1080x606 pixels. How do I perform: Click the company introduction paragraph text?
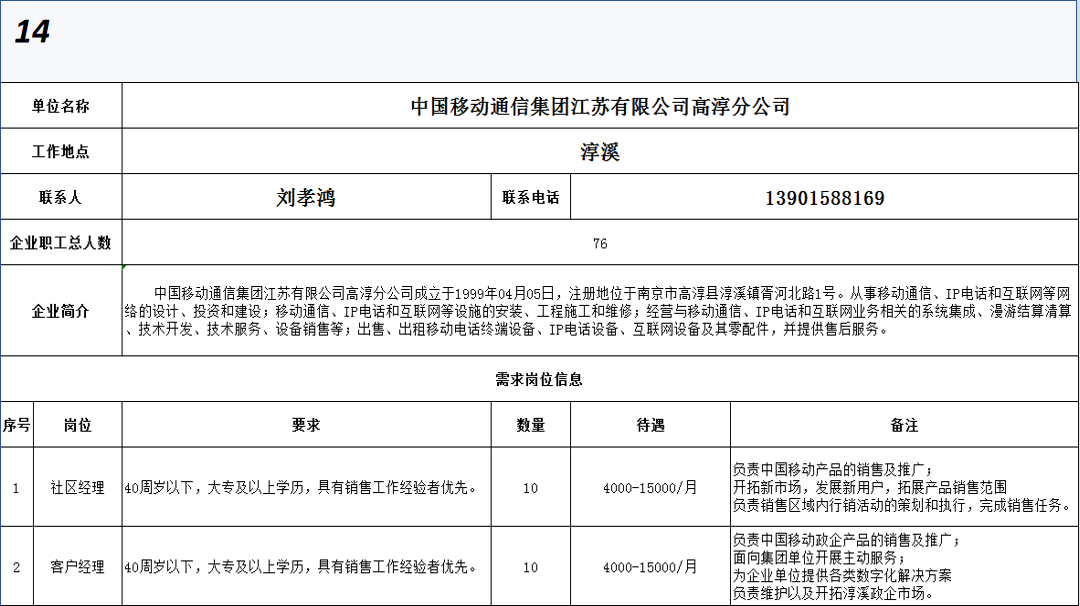point(600,311)
